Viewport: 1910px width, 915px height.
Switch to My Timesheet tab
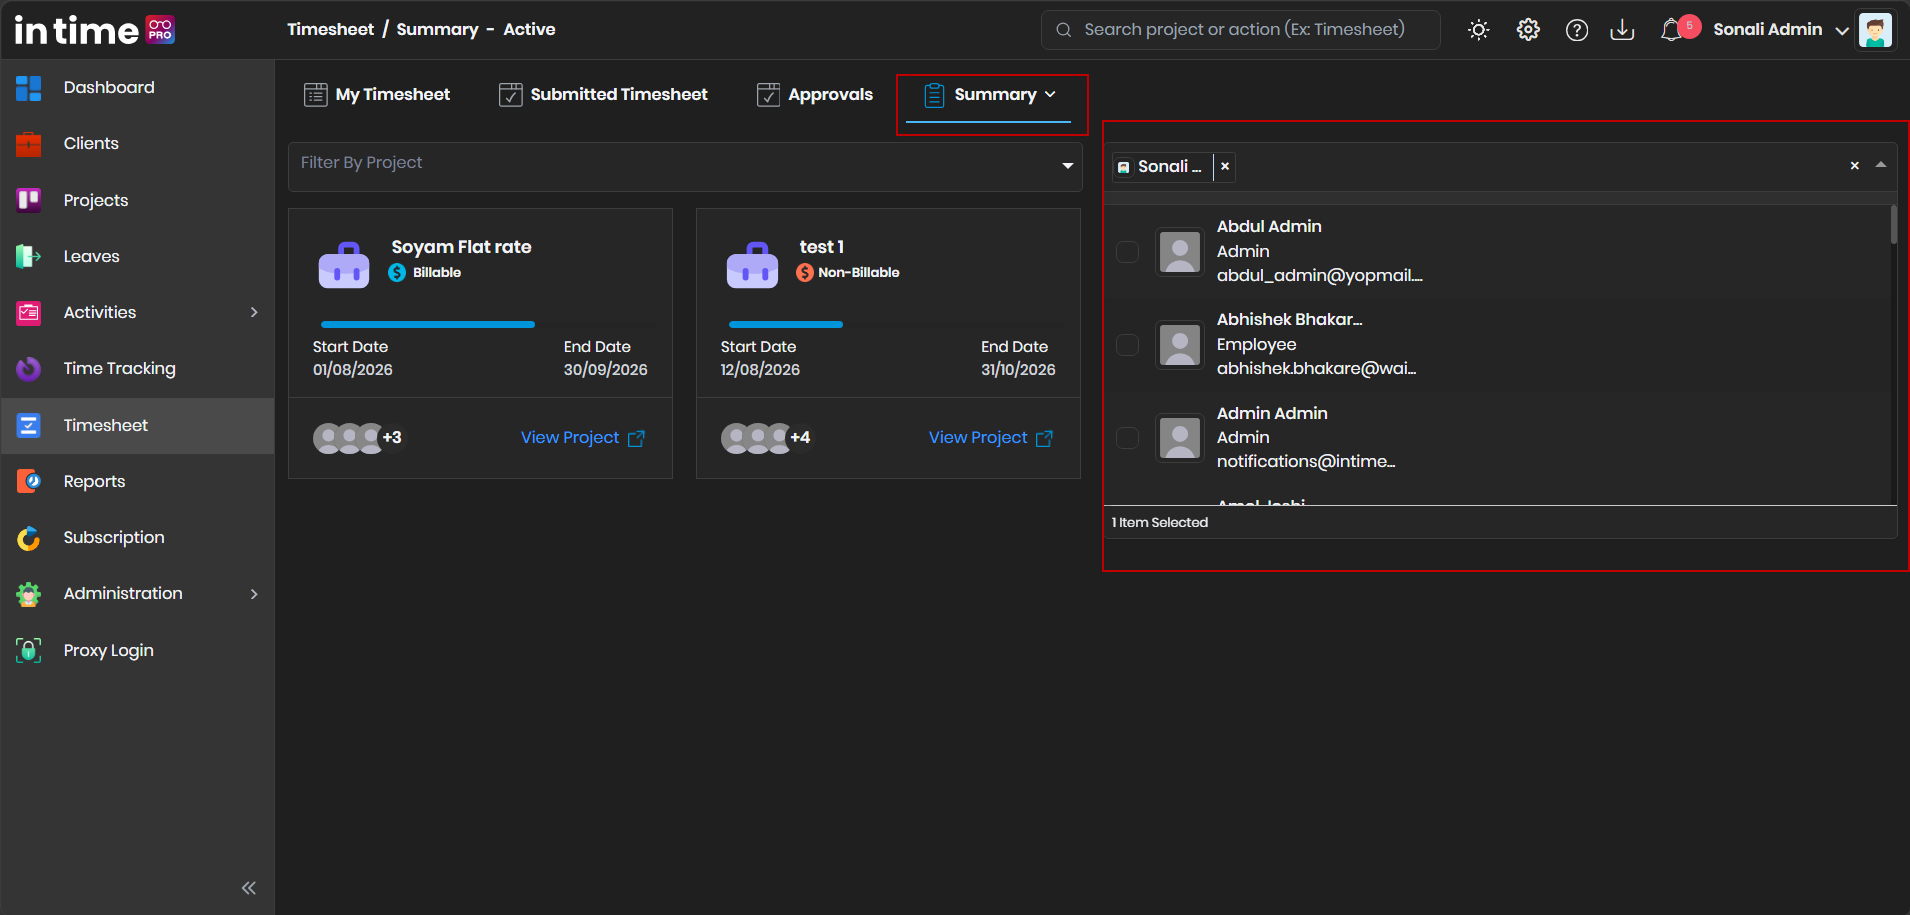click(x=377, y=94)
